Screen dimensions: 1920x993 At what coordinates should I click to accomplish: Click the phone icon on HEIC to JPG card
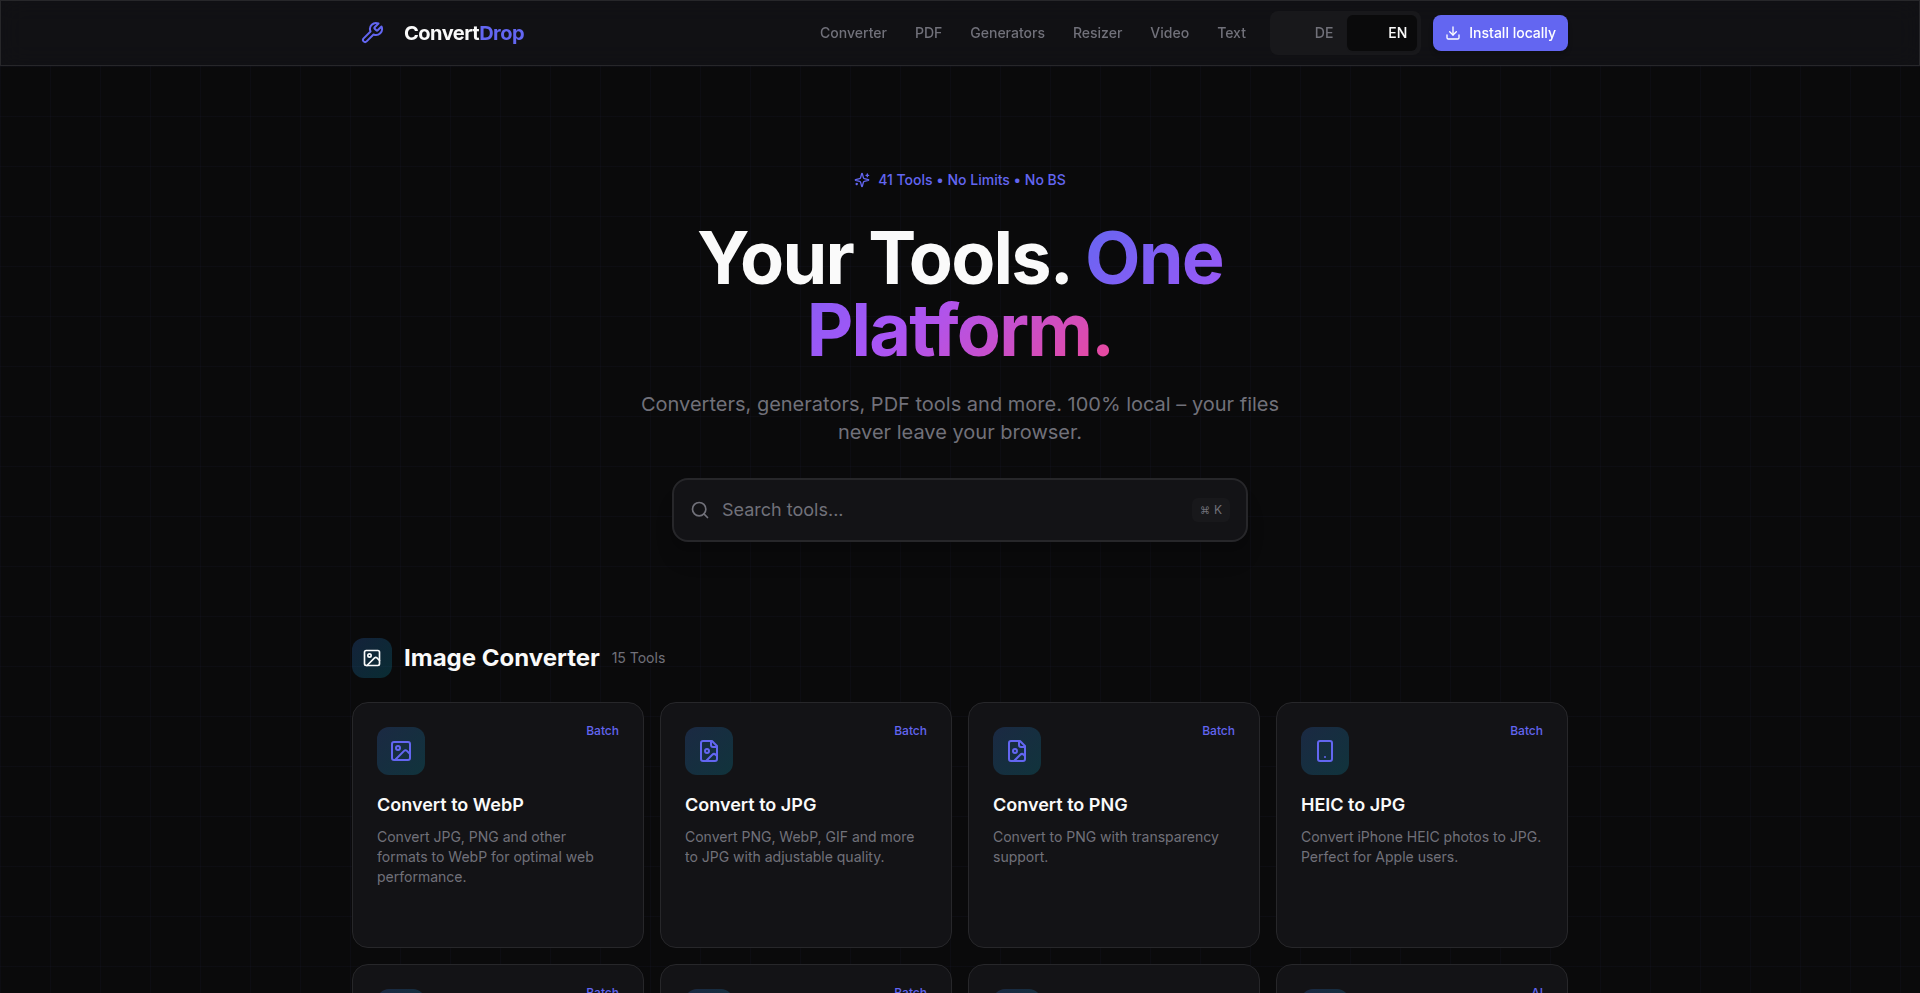coord(1324,751)
